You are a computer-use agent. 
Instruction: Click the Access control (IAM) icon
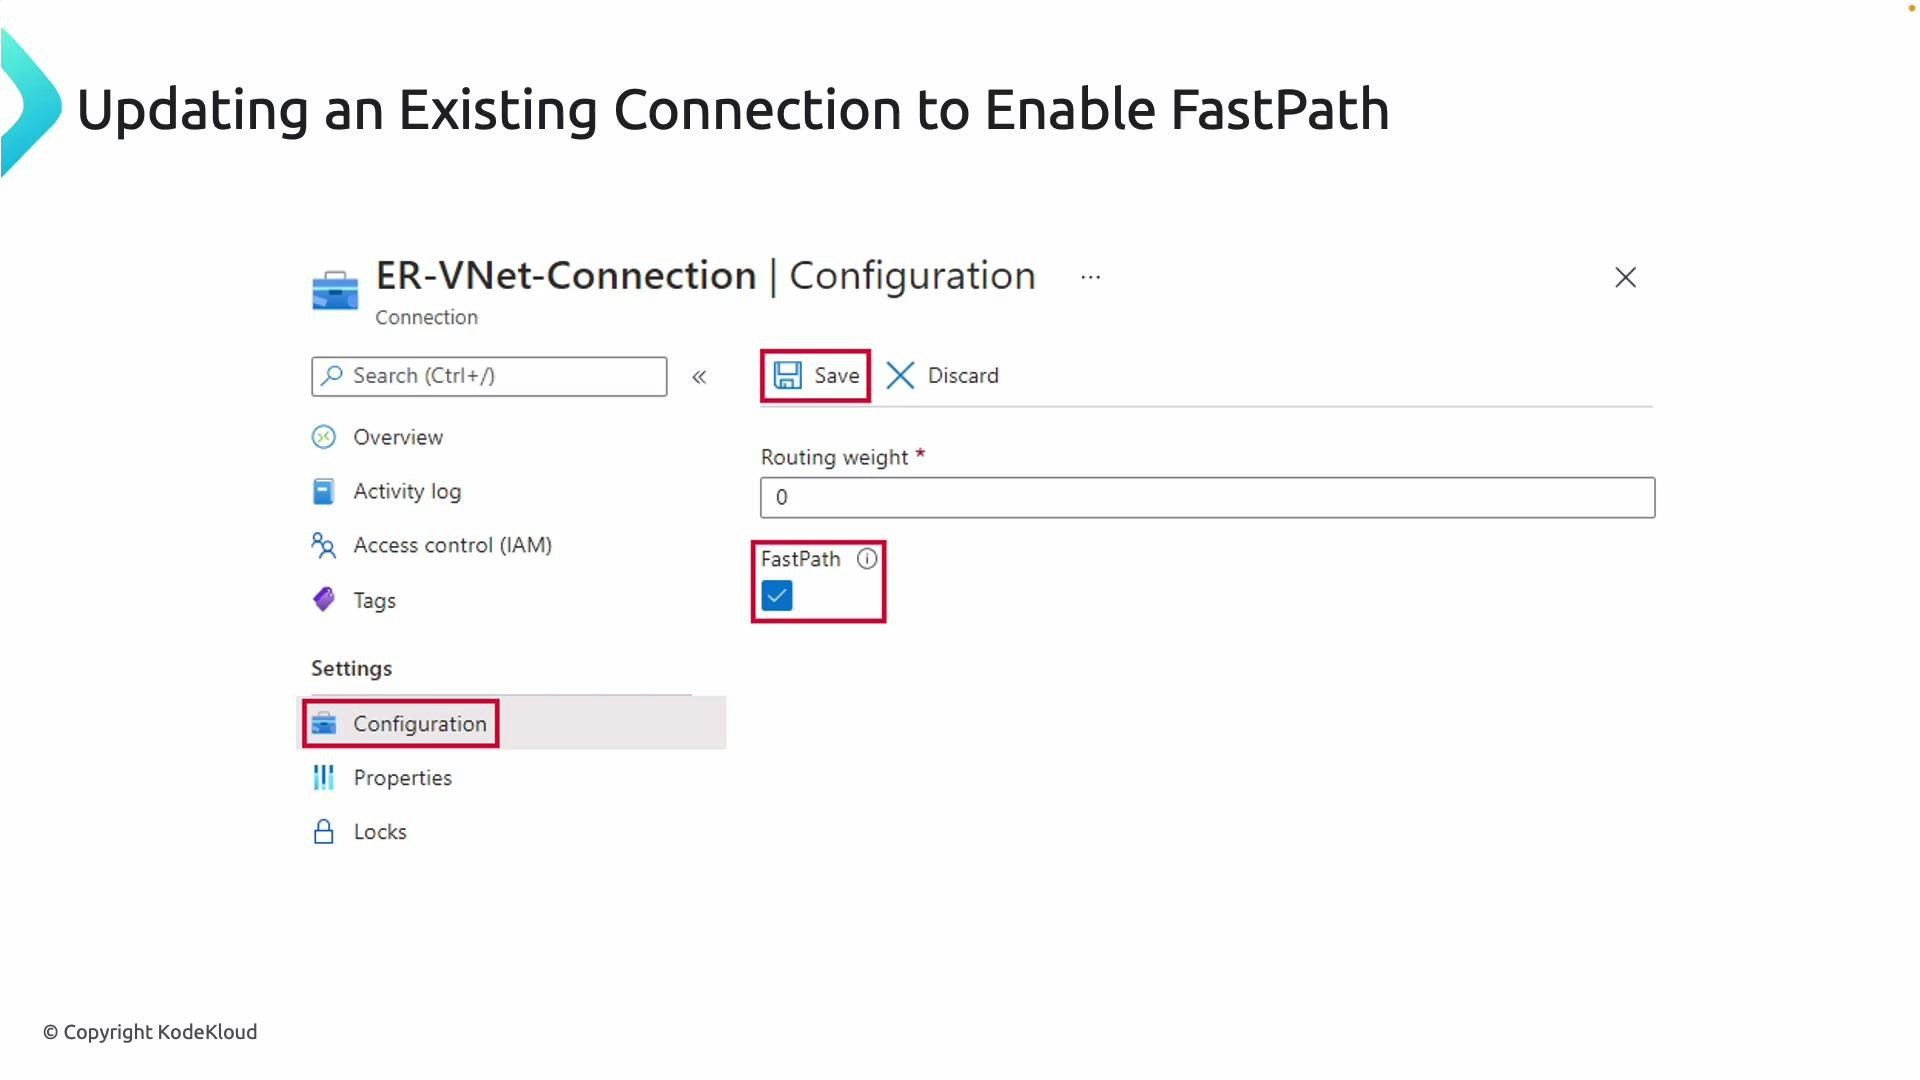(322, 546)
